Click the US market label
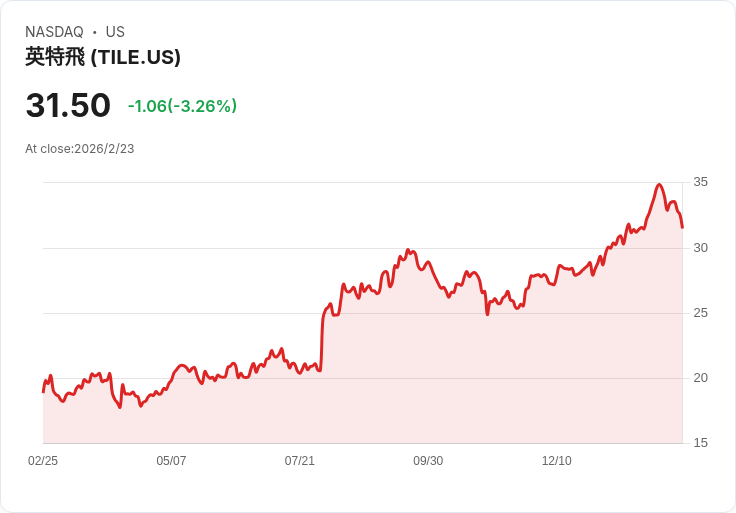Image resolution: width=736 pixels, height=513 pixels. (x=115, y=32)
